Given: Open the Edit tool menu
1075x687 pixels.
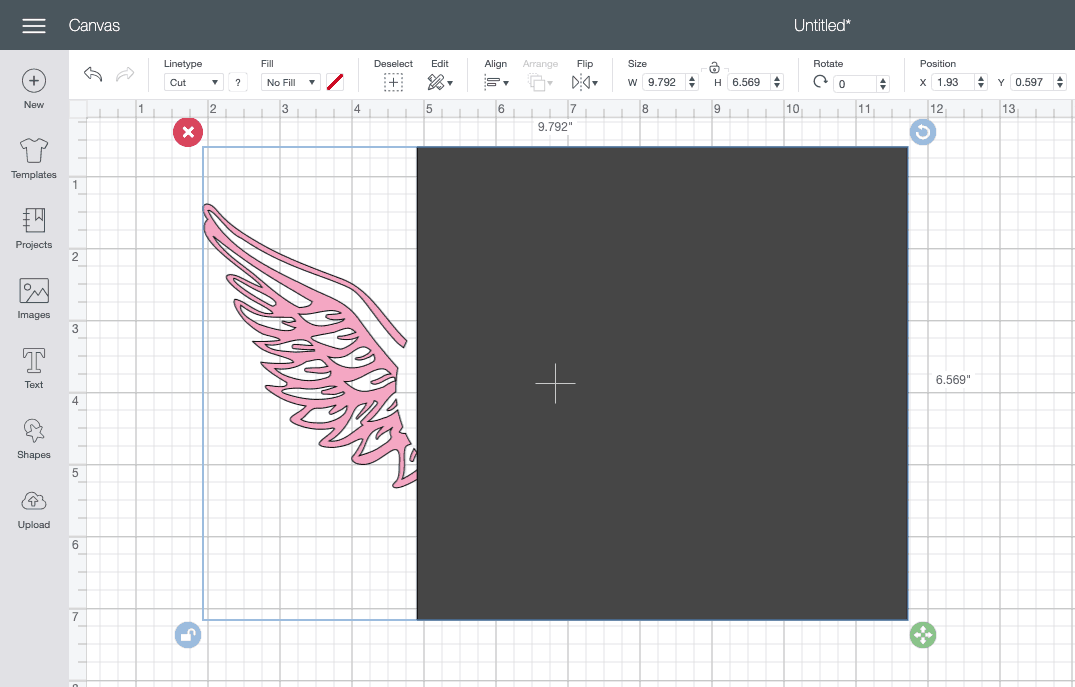Looking at the screenshot, I should click(x=439, y=83).
